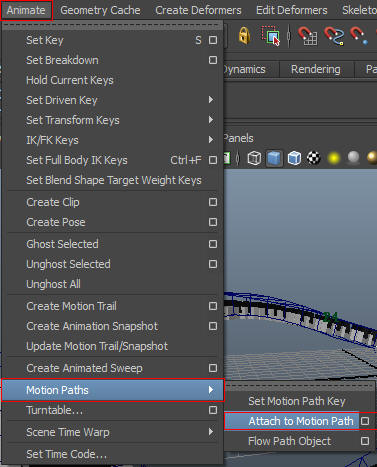The width and height of the screenshot is (377, 467).
Task: Tear off the Animate menu via dashed handle
Action: pyautogui.click(x=112, y=25)
